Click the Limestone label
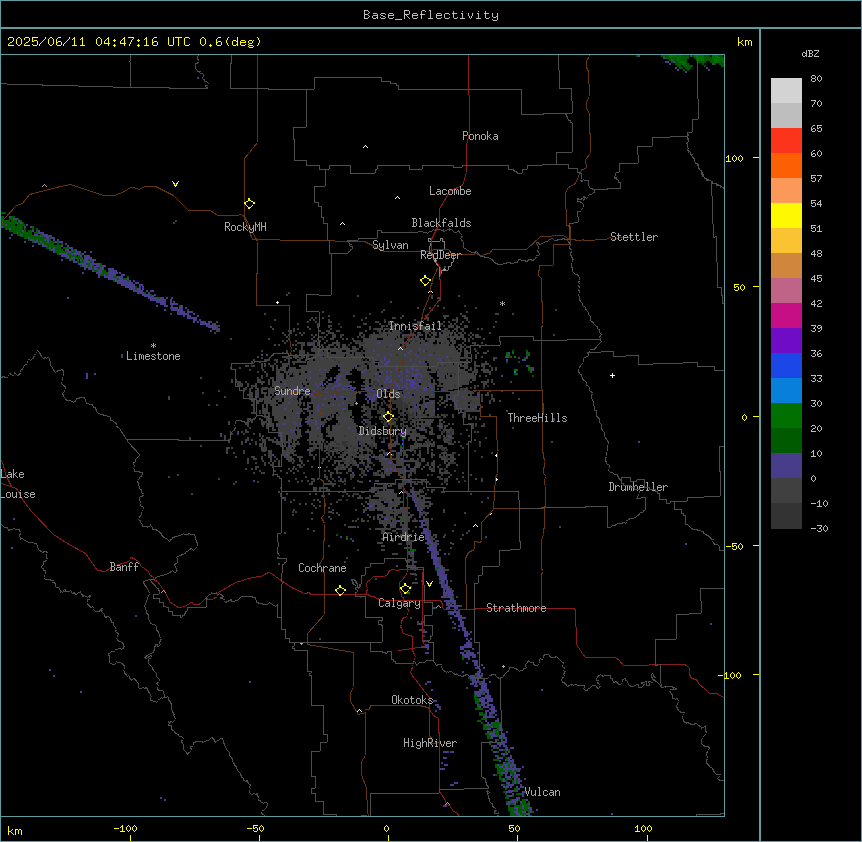 (153, 356)
